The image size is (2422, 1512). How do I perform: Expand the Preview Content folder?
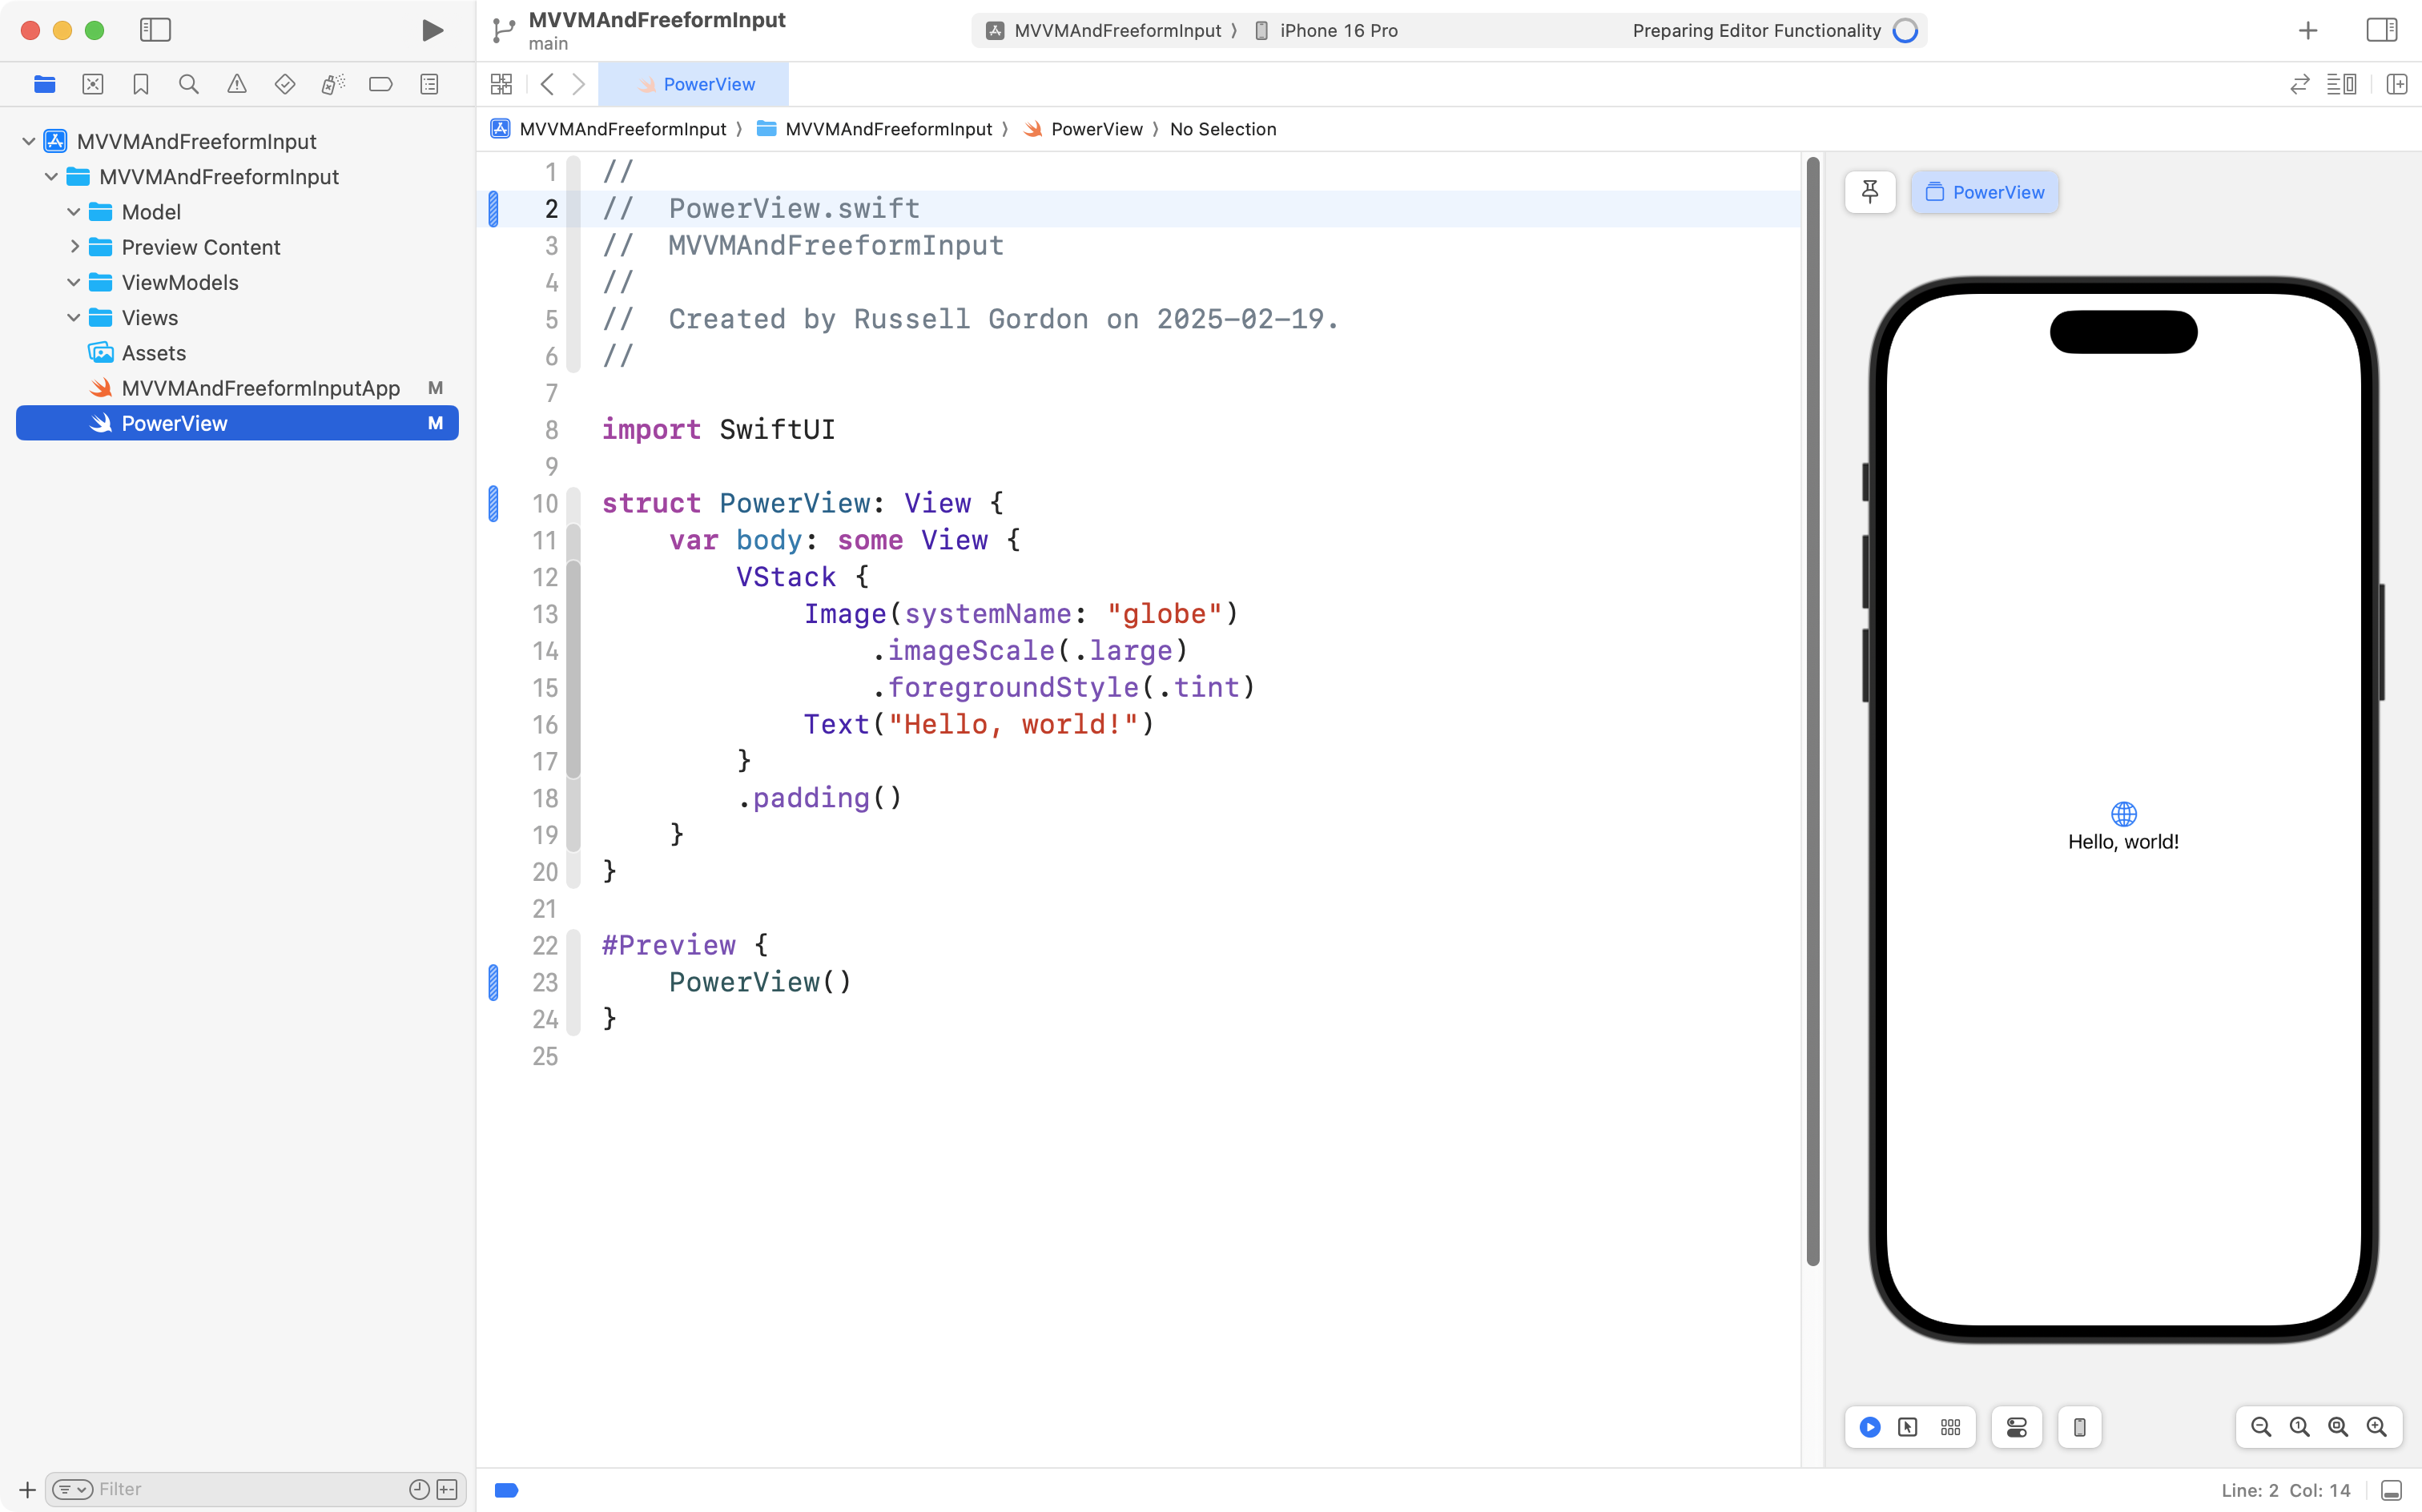74,247
